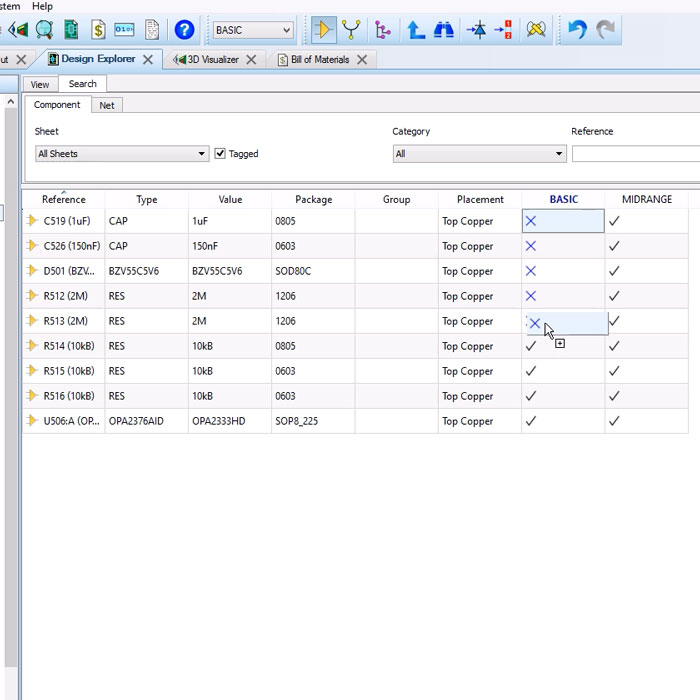The image size is (700, 700).
Task: Click the goto schematic diode icon
Action: pyautogui.click(x=476, y=30)
